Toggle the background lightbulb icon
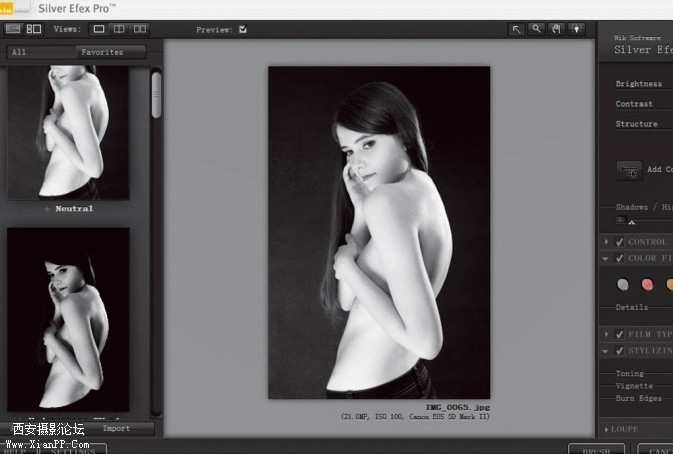Screen dimensions: 673x454 (577, 29)
